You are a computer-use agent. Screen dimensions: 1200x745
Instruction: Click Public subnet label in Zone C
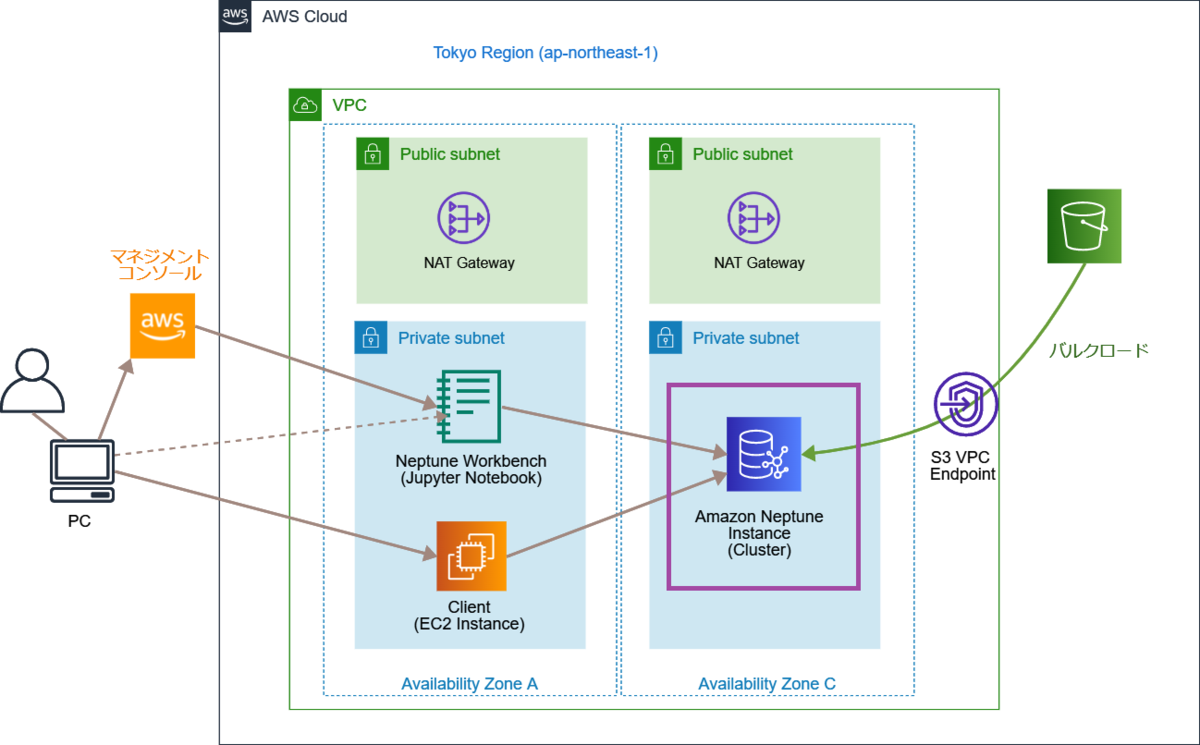click(743, 154)
